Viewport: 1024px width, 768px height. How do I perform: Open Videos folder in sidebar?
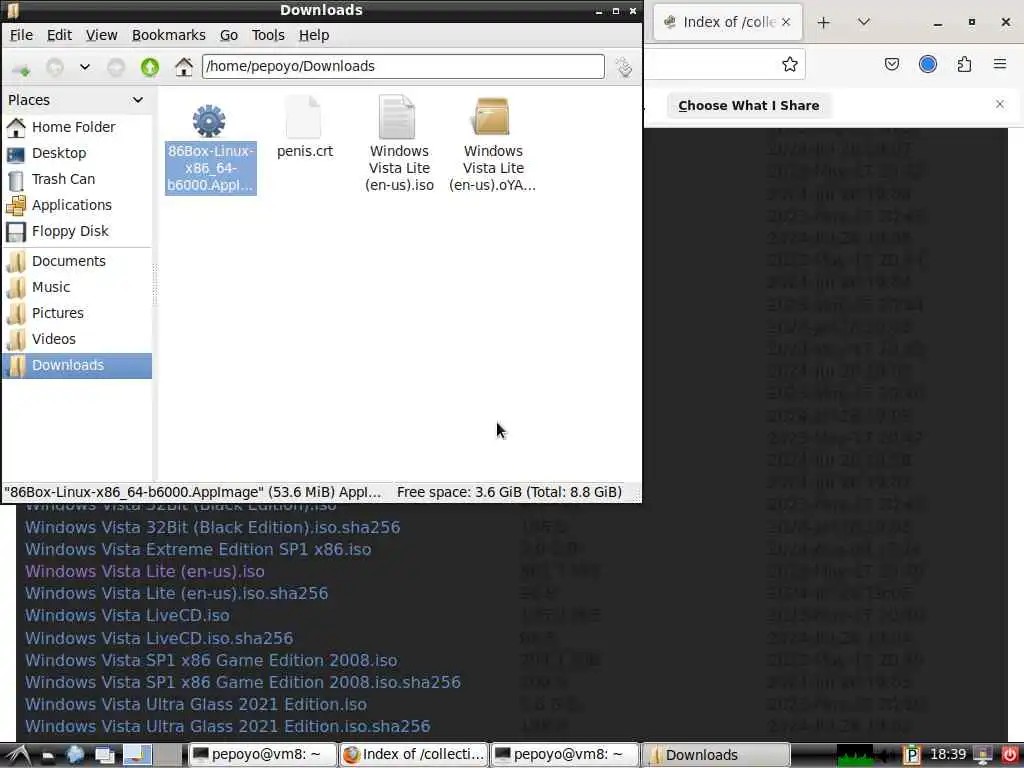coord(77,340)
